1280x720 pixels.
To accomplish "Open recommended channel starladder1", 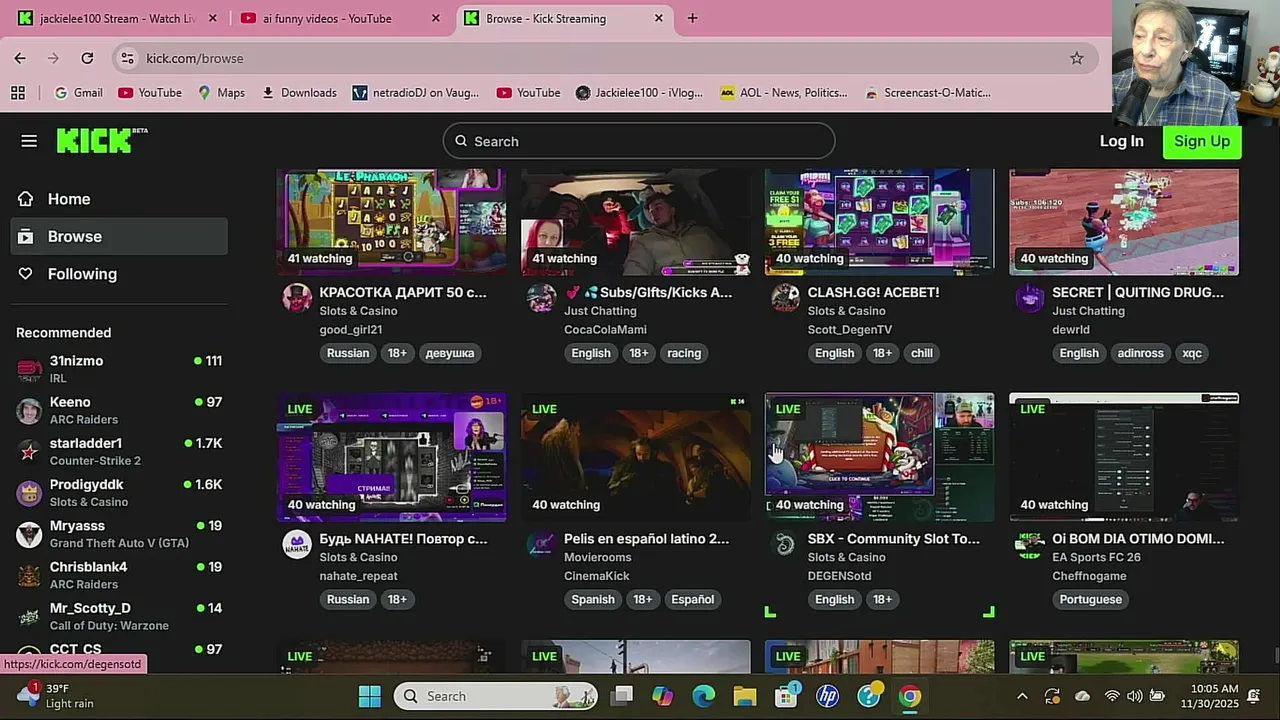I will pos(120,451).
